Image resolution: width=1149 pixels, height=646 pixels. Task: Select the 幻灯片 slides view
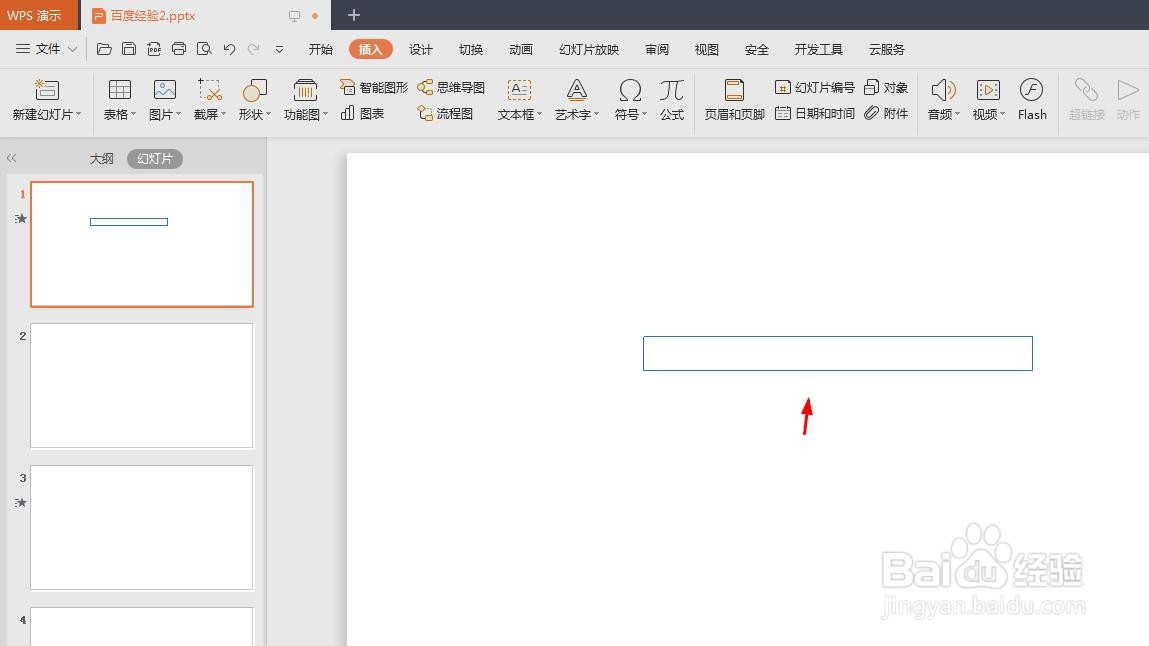(x=154, y=158)
